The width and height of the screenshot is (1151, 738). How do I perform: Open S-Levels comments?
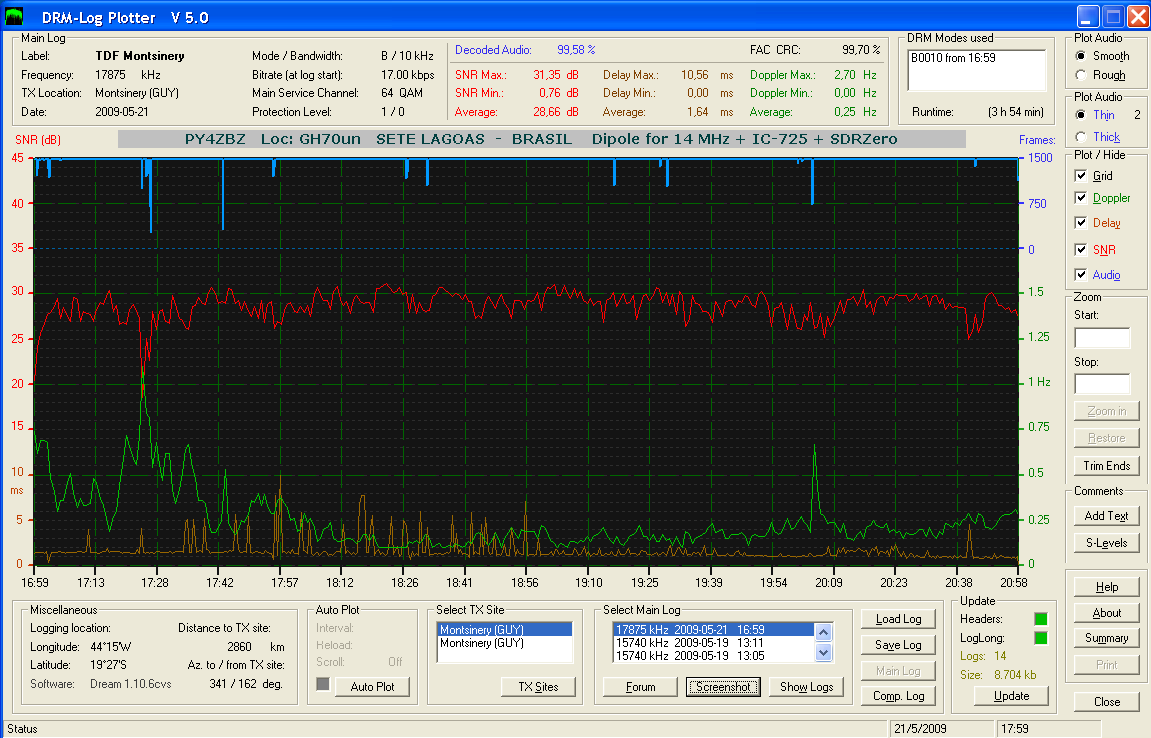point(1105,542)
